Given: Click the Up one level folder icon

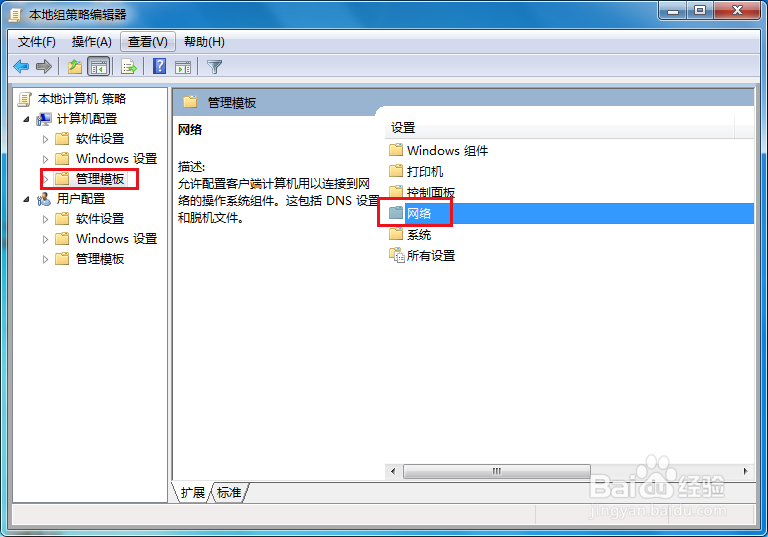Looking at the screenshot, I should [75, 66].
